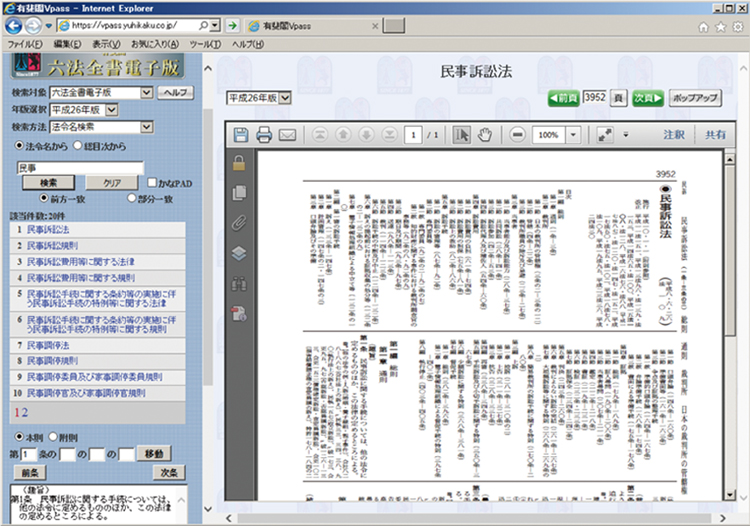Open the 検索対象 dropdown
The height and width of the screenshot is (526, 750).
point(147,92)
